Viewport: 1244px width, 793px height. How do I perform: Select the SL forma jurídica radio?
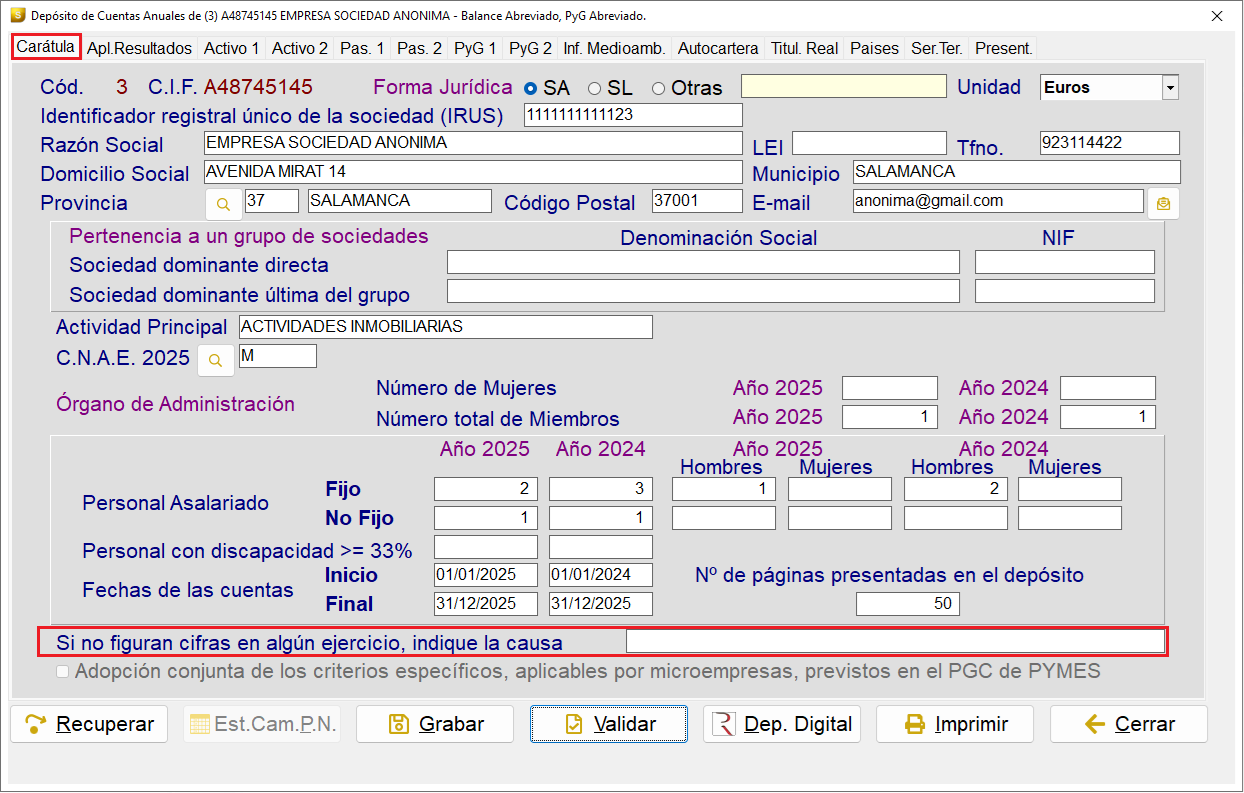click(594, 88)
